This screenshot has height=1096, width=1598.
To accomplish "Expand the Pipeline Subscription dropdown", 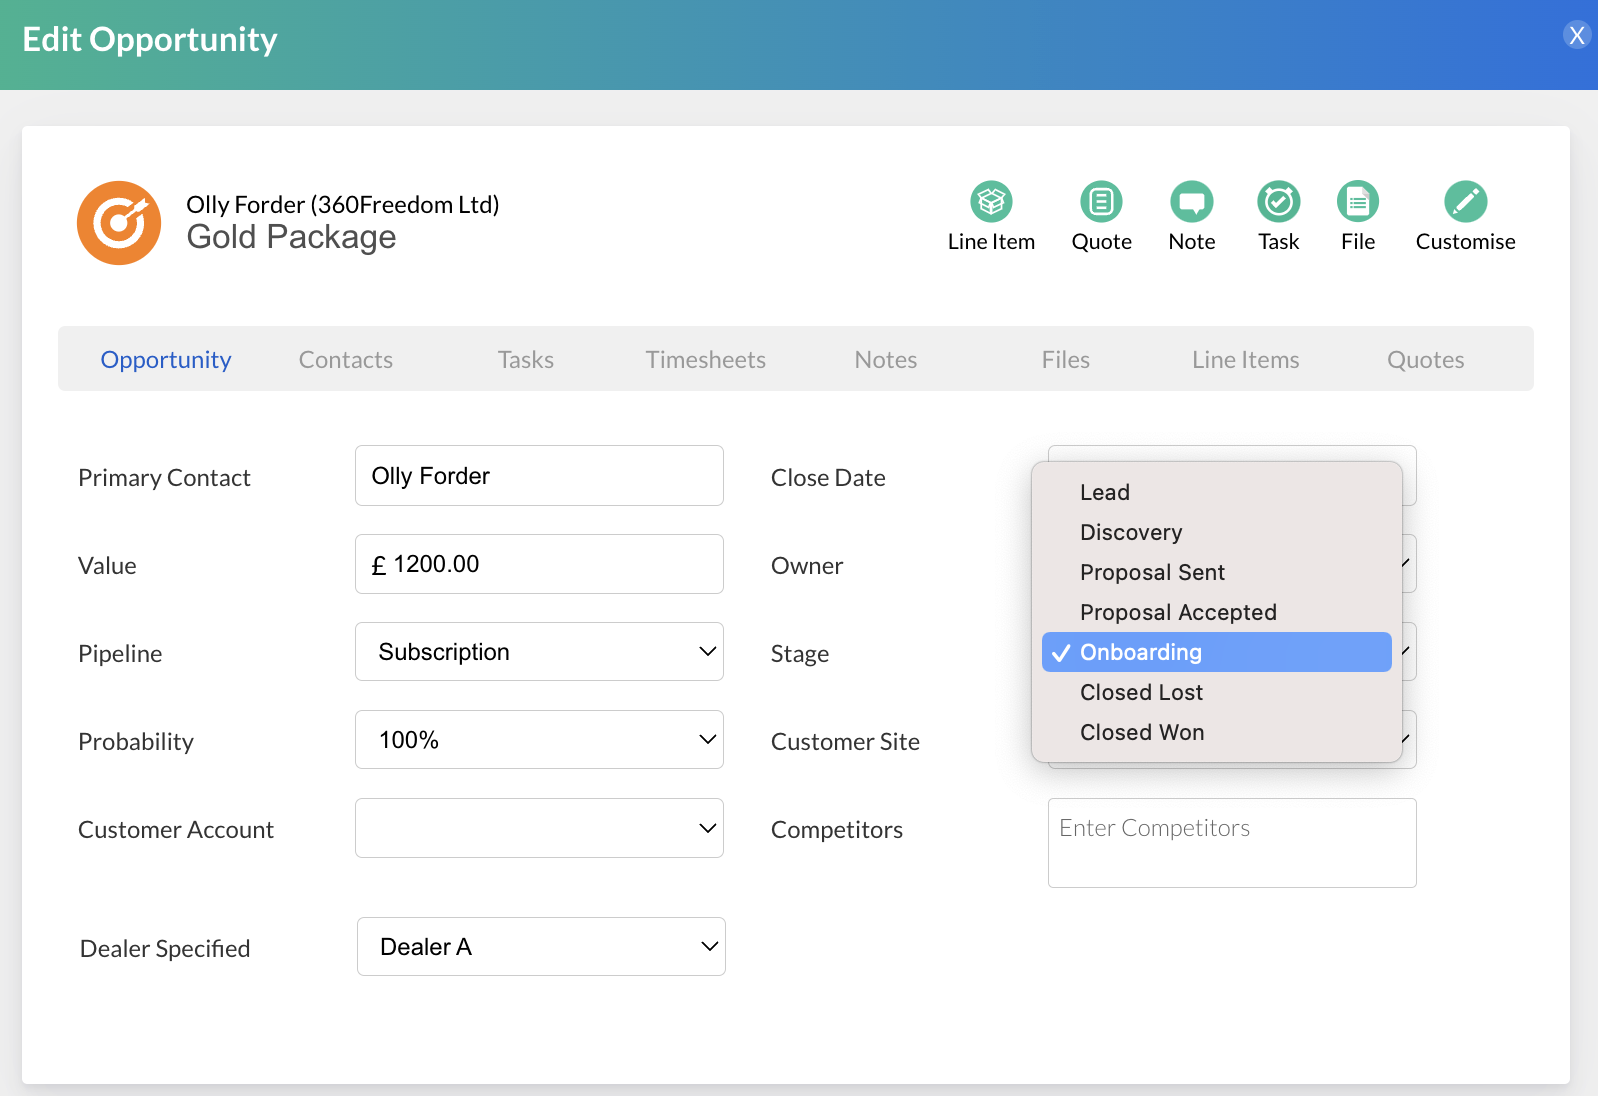I will tap(539, 652).
